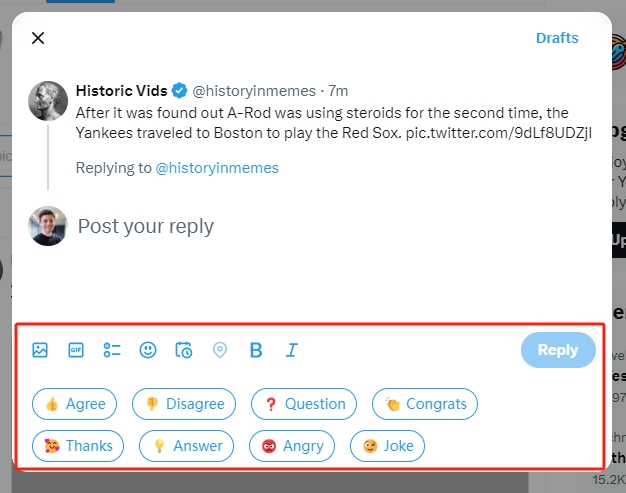Open the pic.twitter.com link in tweet
Viewport: 626px width, 493px height.
pyautogui.click(x=498, y=132)
